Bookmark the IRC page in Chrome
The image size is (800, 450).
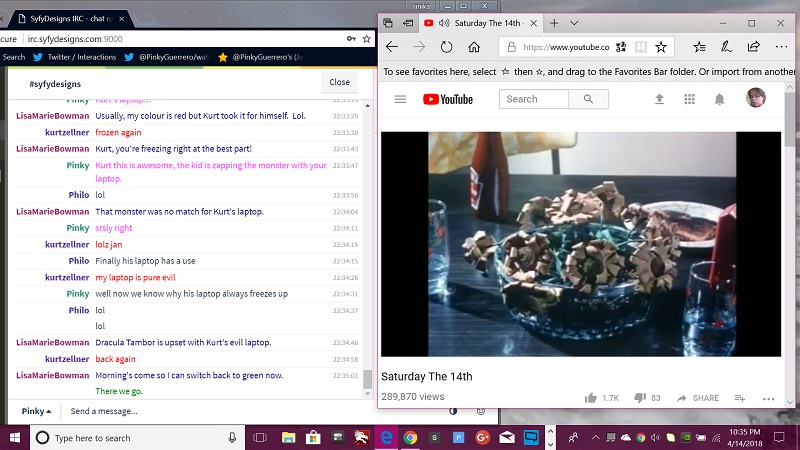click(366, 39)
